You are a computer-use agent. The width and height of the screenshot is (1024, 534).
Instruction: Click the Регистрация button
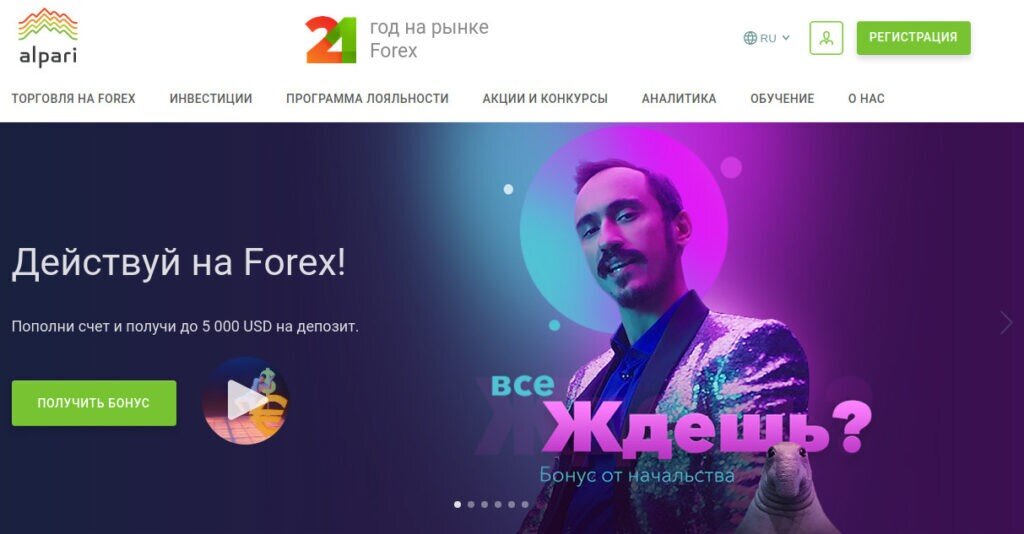914,38
